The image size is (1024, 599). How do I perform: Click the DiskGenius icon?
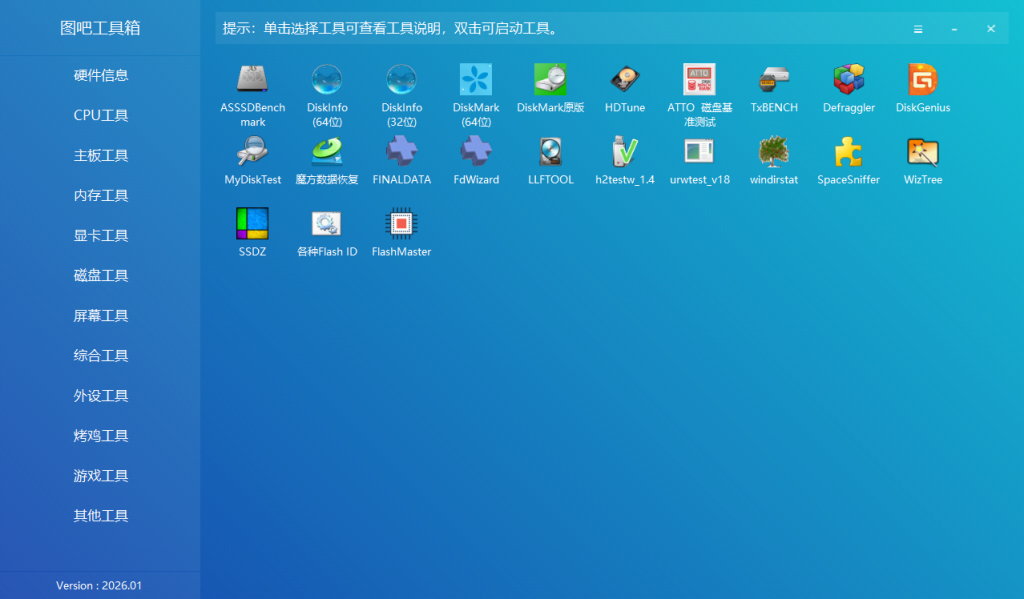click(x=922, y=80)
